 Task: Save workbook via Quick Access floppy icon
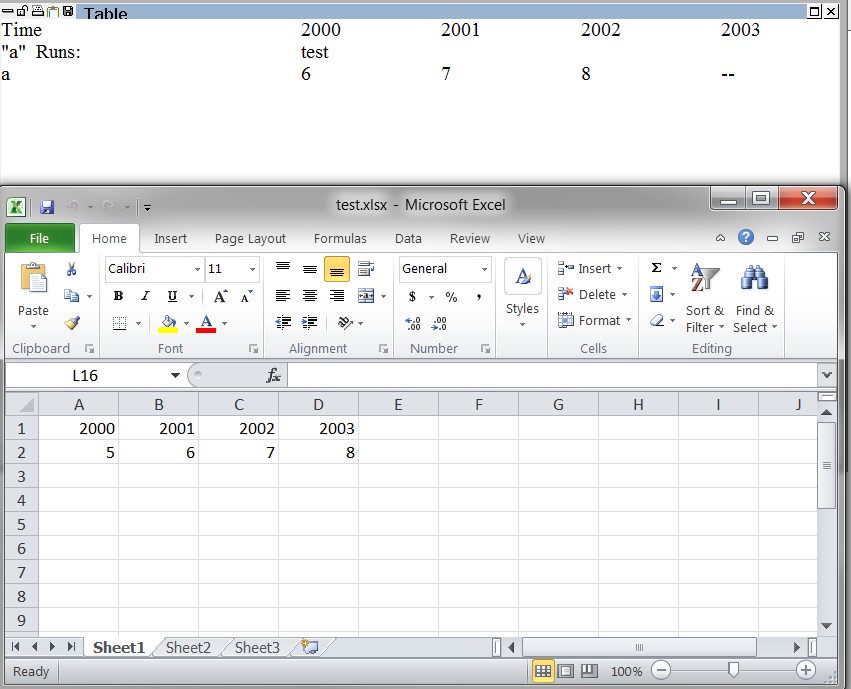(x=47, y=207)
